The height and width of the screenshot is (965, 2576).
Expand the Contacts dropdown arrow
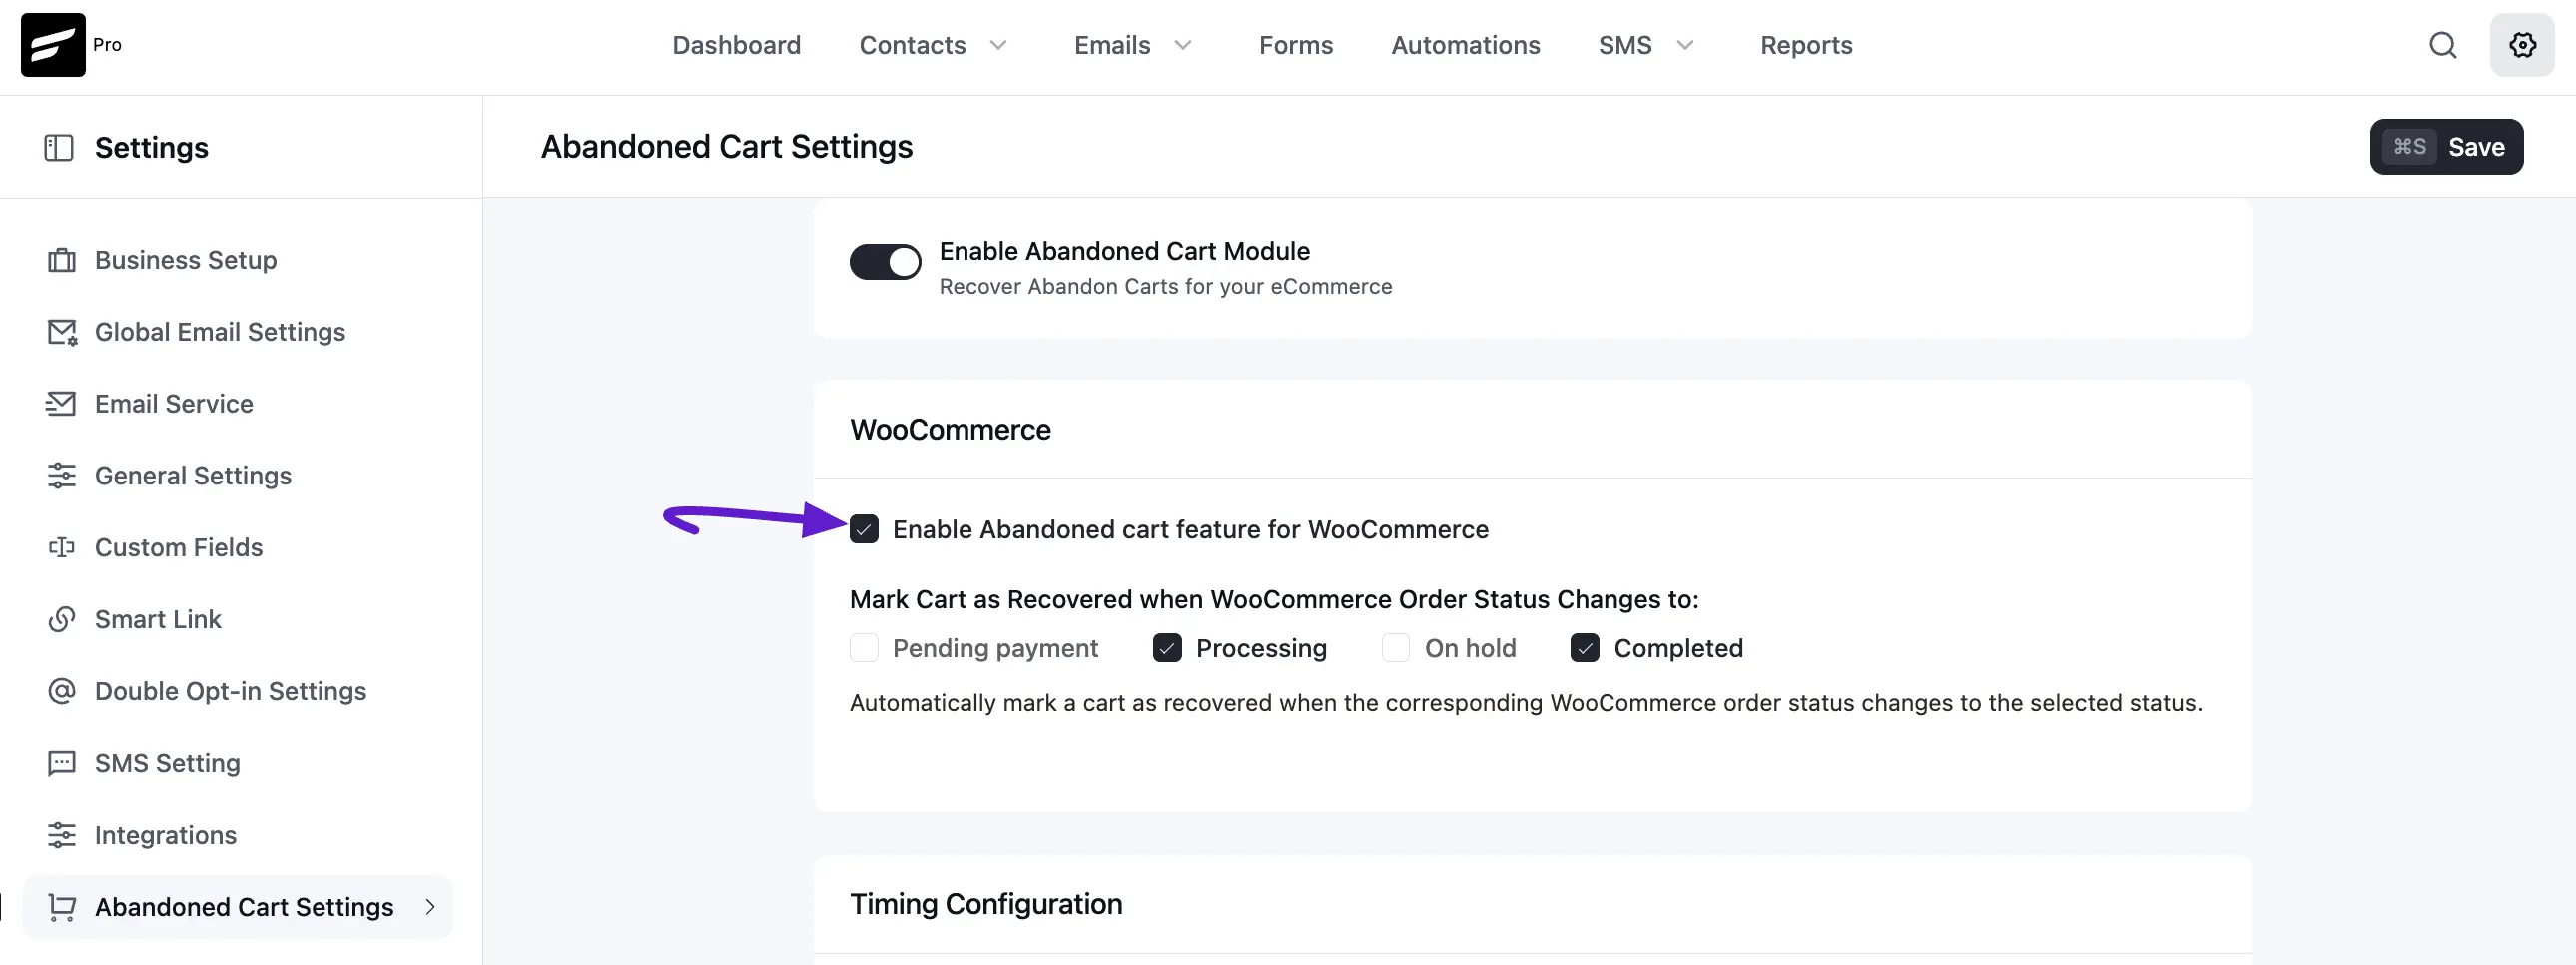coord(998,46)
